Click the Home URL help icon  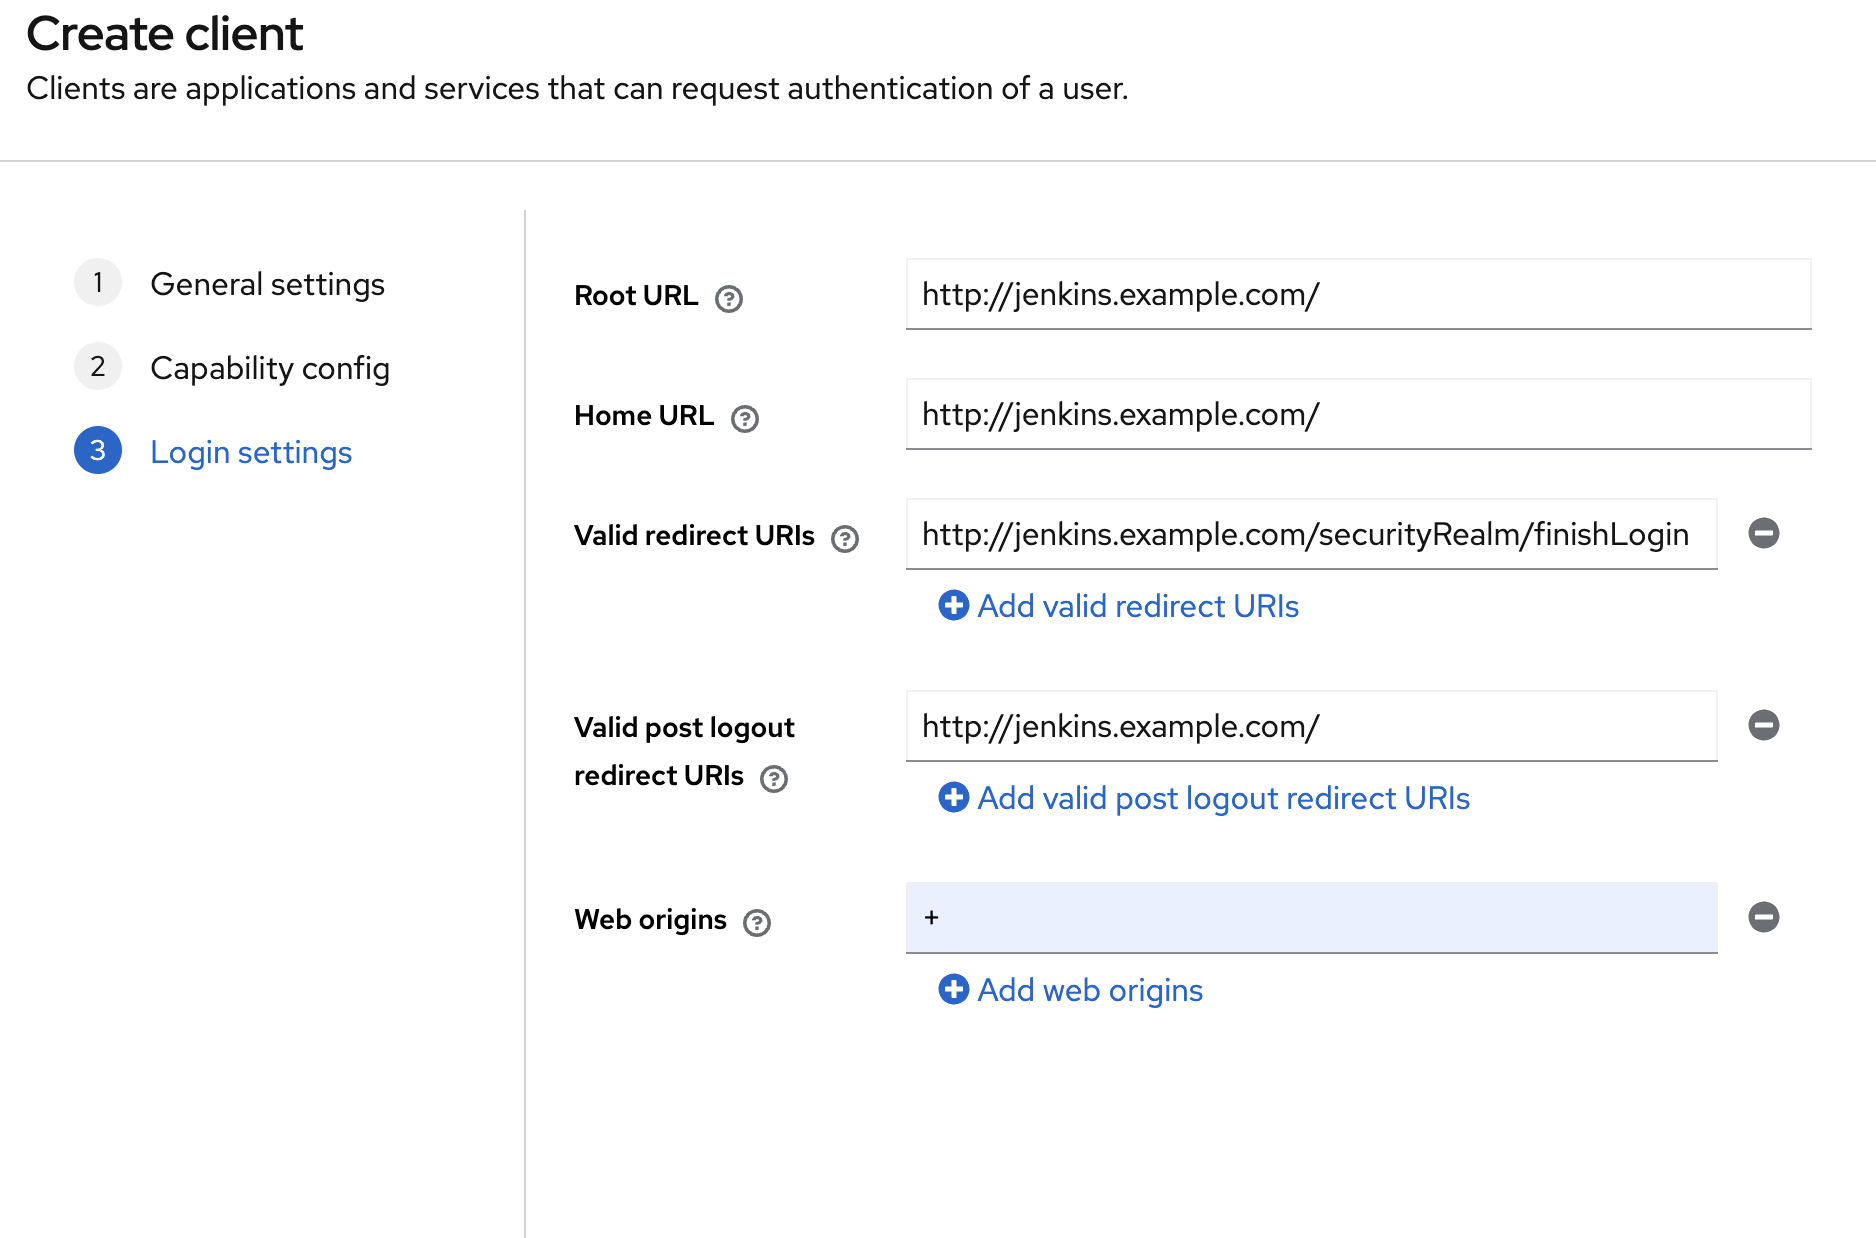pos(745,419)
